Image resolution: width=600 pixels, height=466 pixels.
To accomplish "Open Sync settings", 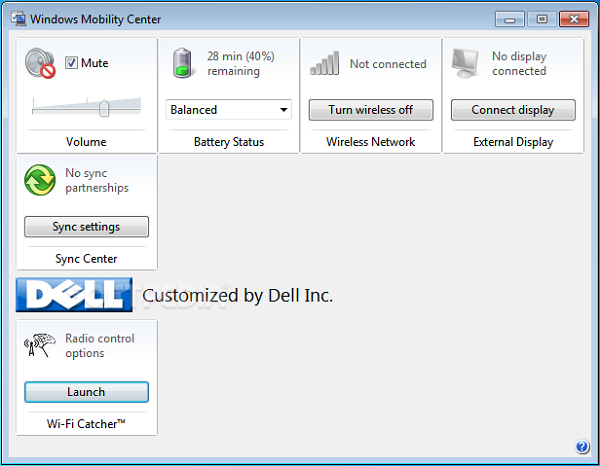I will pyautogui.click(x=86, y=227).
